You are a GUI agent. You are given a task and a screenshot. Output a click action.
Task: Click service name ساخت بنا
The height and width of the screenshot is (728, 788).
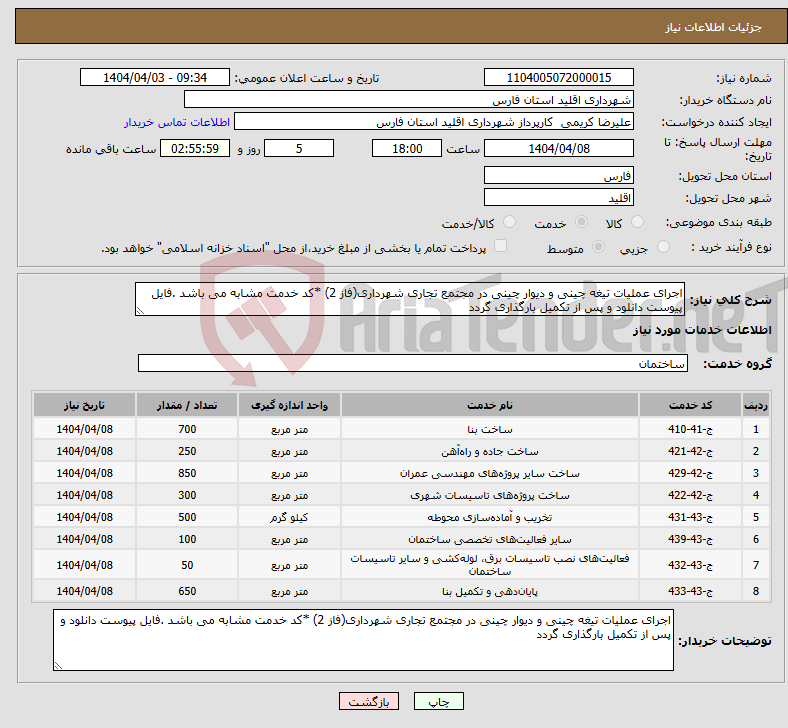[x=489, y=429]
